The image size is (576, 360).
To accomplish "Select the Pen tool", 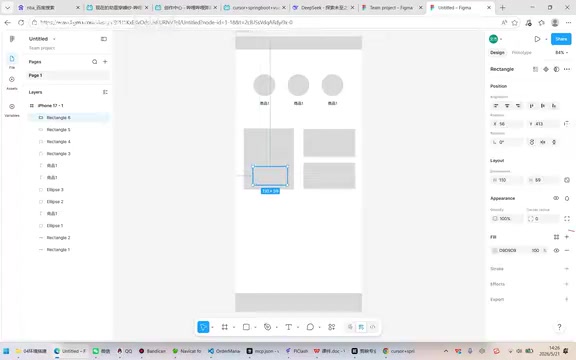I will pyautogui.click(x=267, y=327).
